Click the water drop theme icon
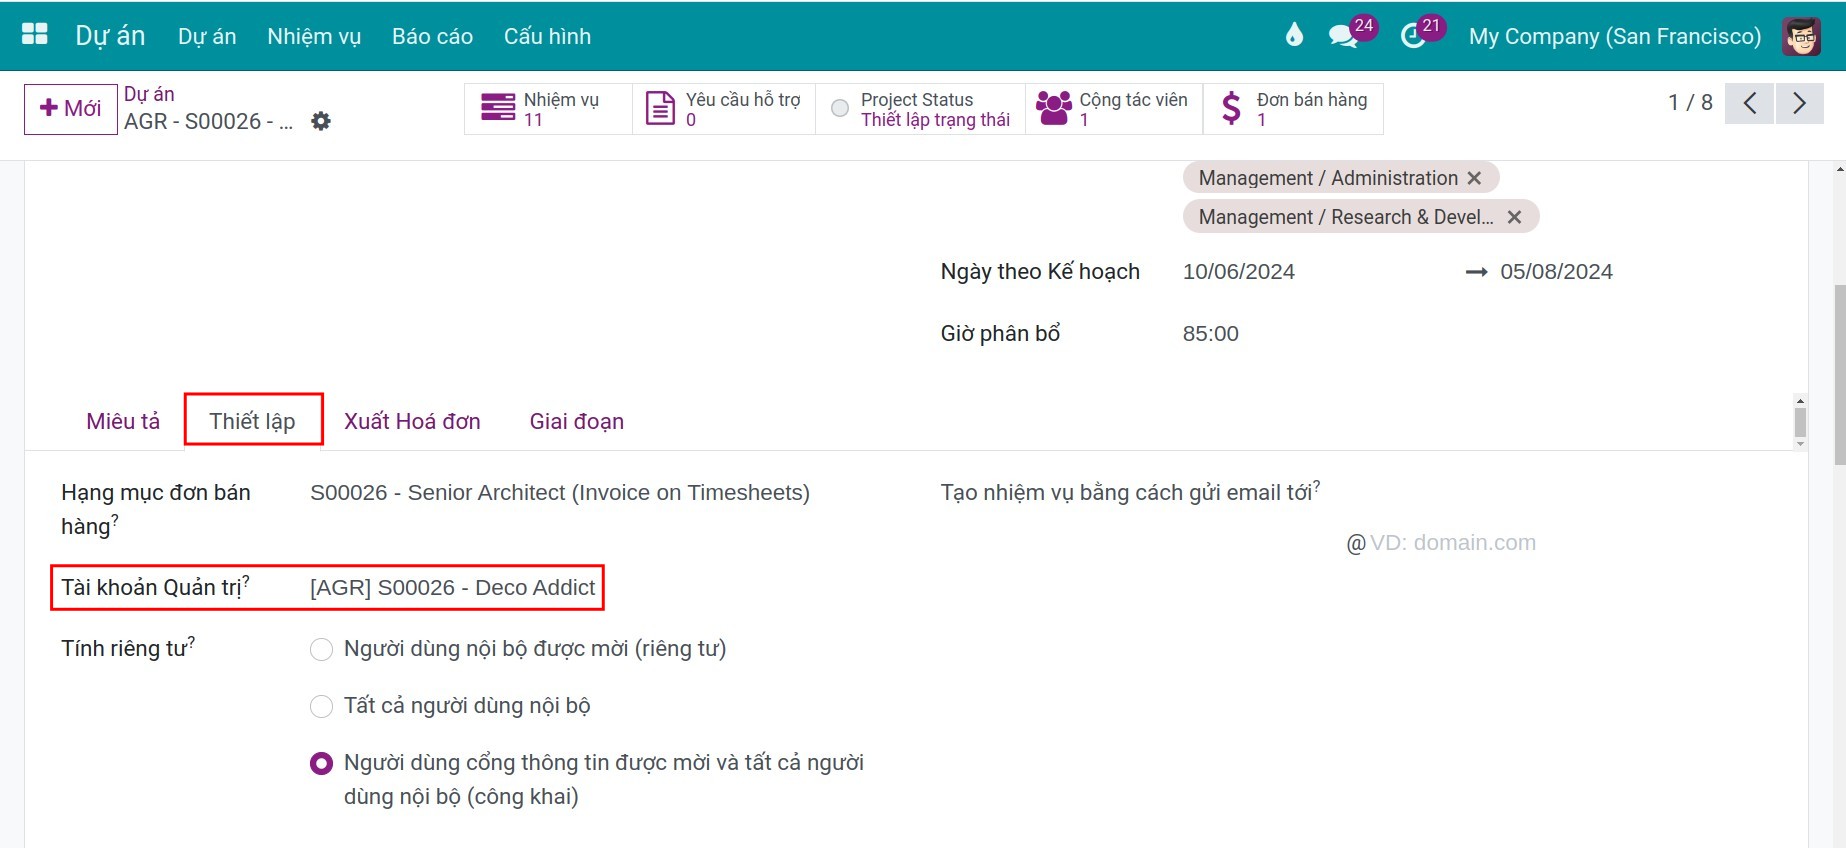The image size is (1846, 848). 1294,36
